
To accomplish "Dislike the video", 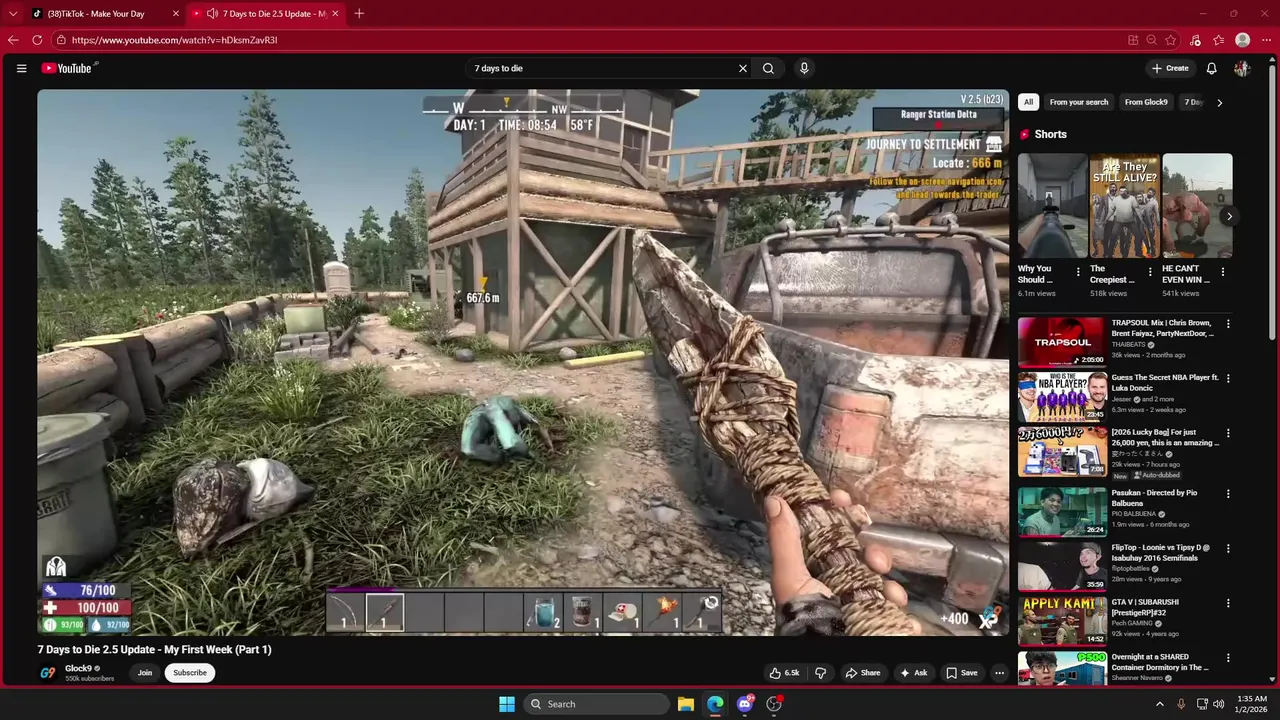I will (820, 673).
